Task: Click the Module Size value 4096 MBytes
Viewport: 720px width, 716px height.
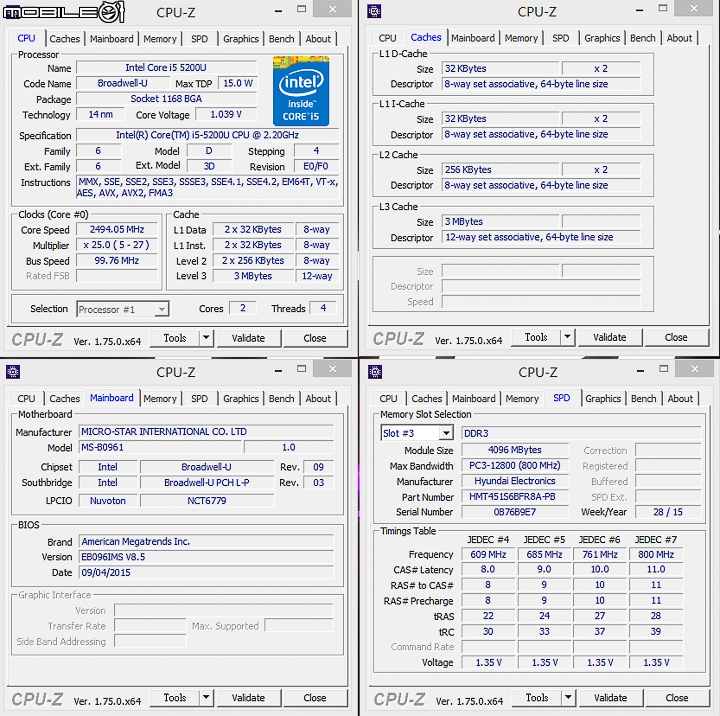Action: (515, 450)
